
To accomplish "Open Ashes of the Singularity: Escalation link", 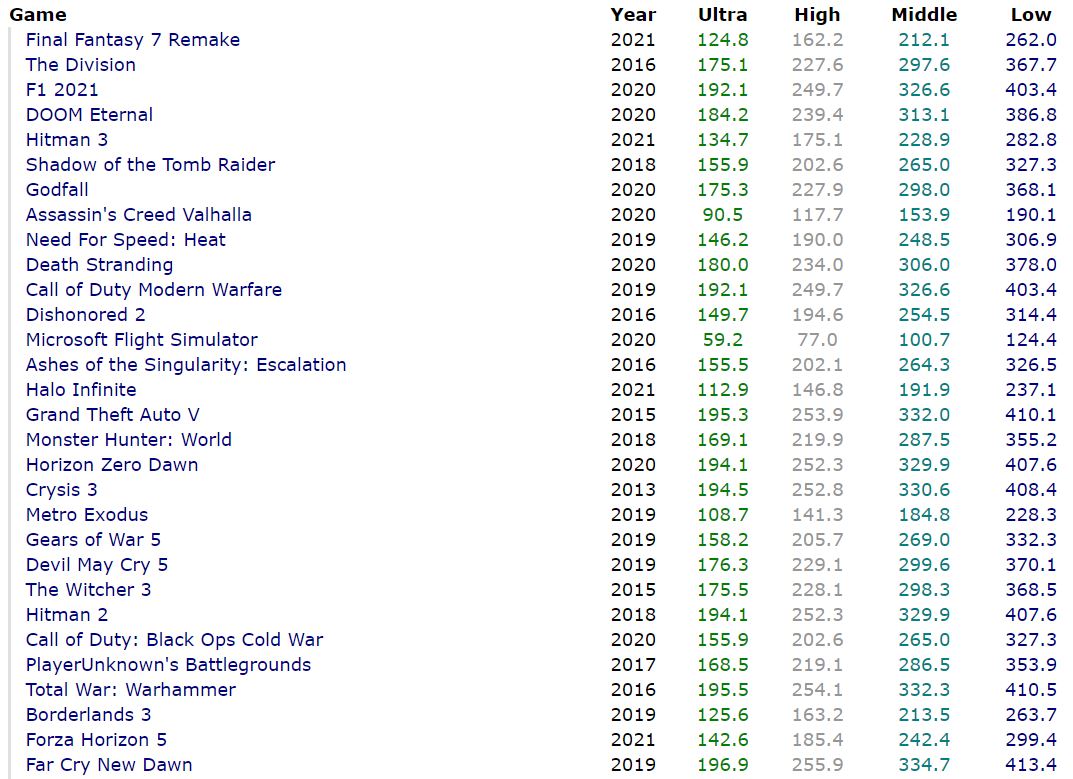I will (x=186, y=365).
